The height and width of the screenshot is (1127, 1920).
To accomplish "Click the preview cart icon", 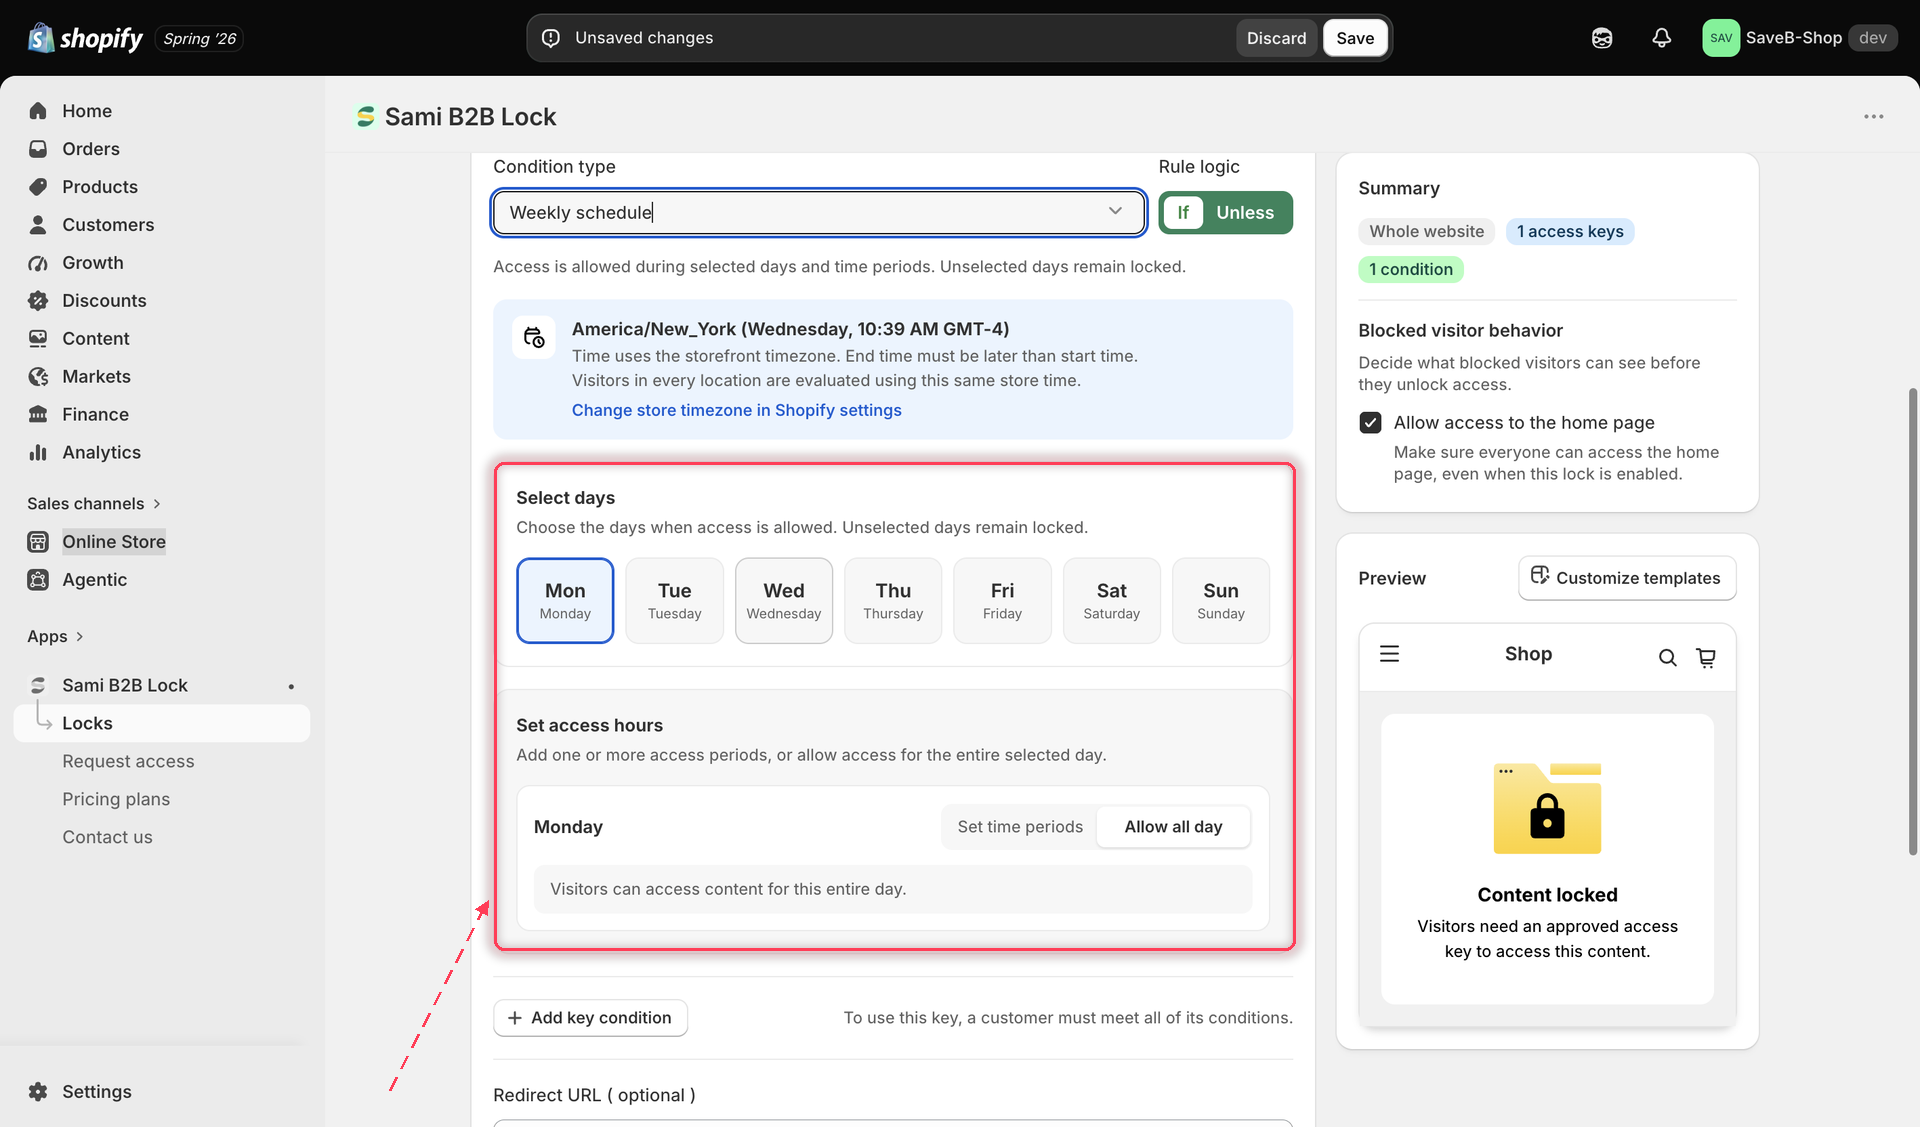I will tap(1706, 657).
